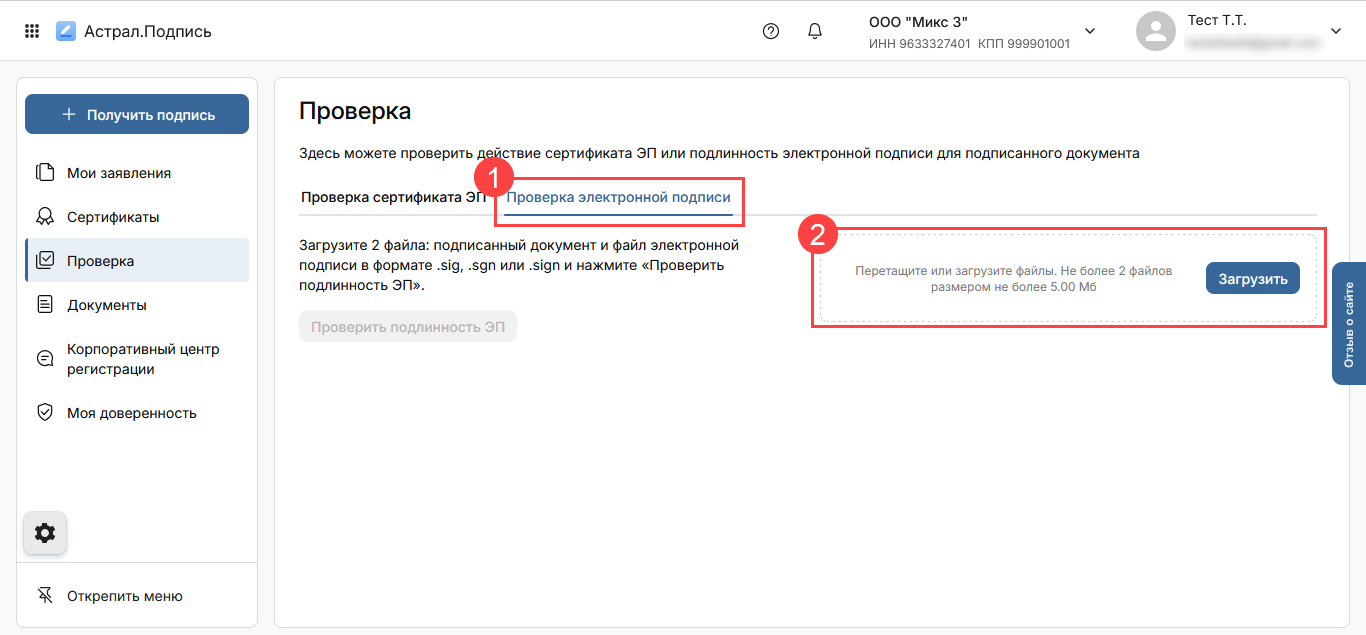The image size is (1366, 635).
Task: Click the Сертификаты ribbon icon
Action: click(x=45, y=217)
